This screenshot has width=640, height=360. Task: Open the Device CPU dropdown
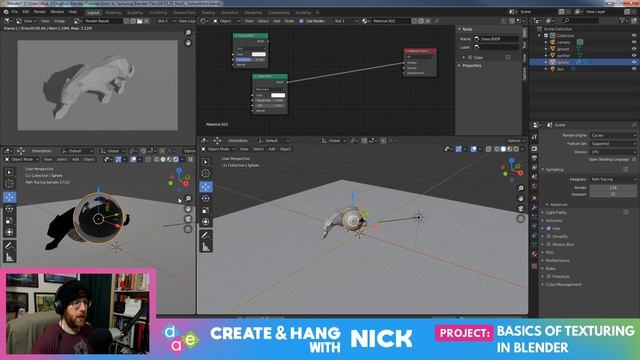pyautogui.click(x=613, y=152)
